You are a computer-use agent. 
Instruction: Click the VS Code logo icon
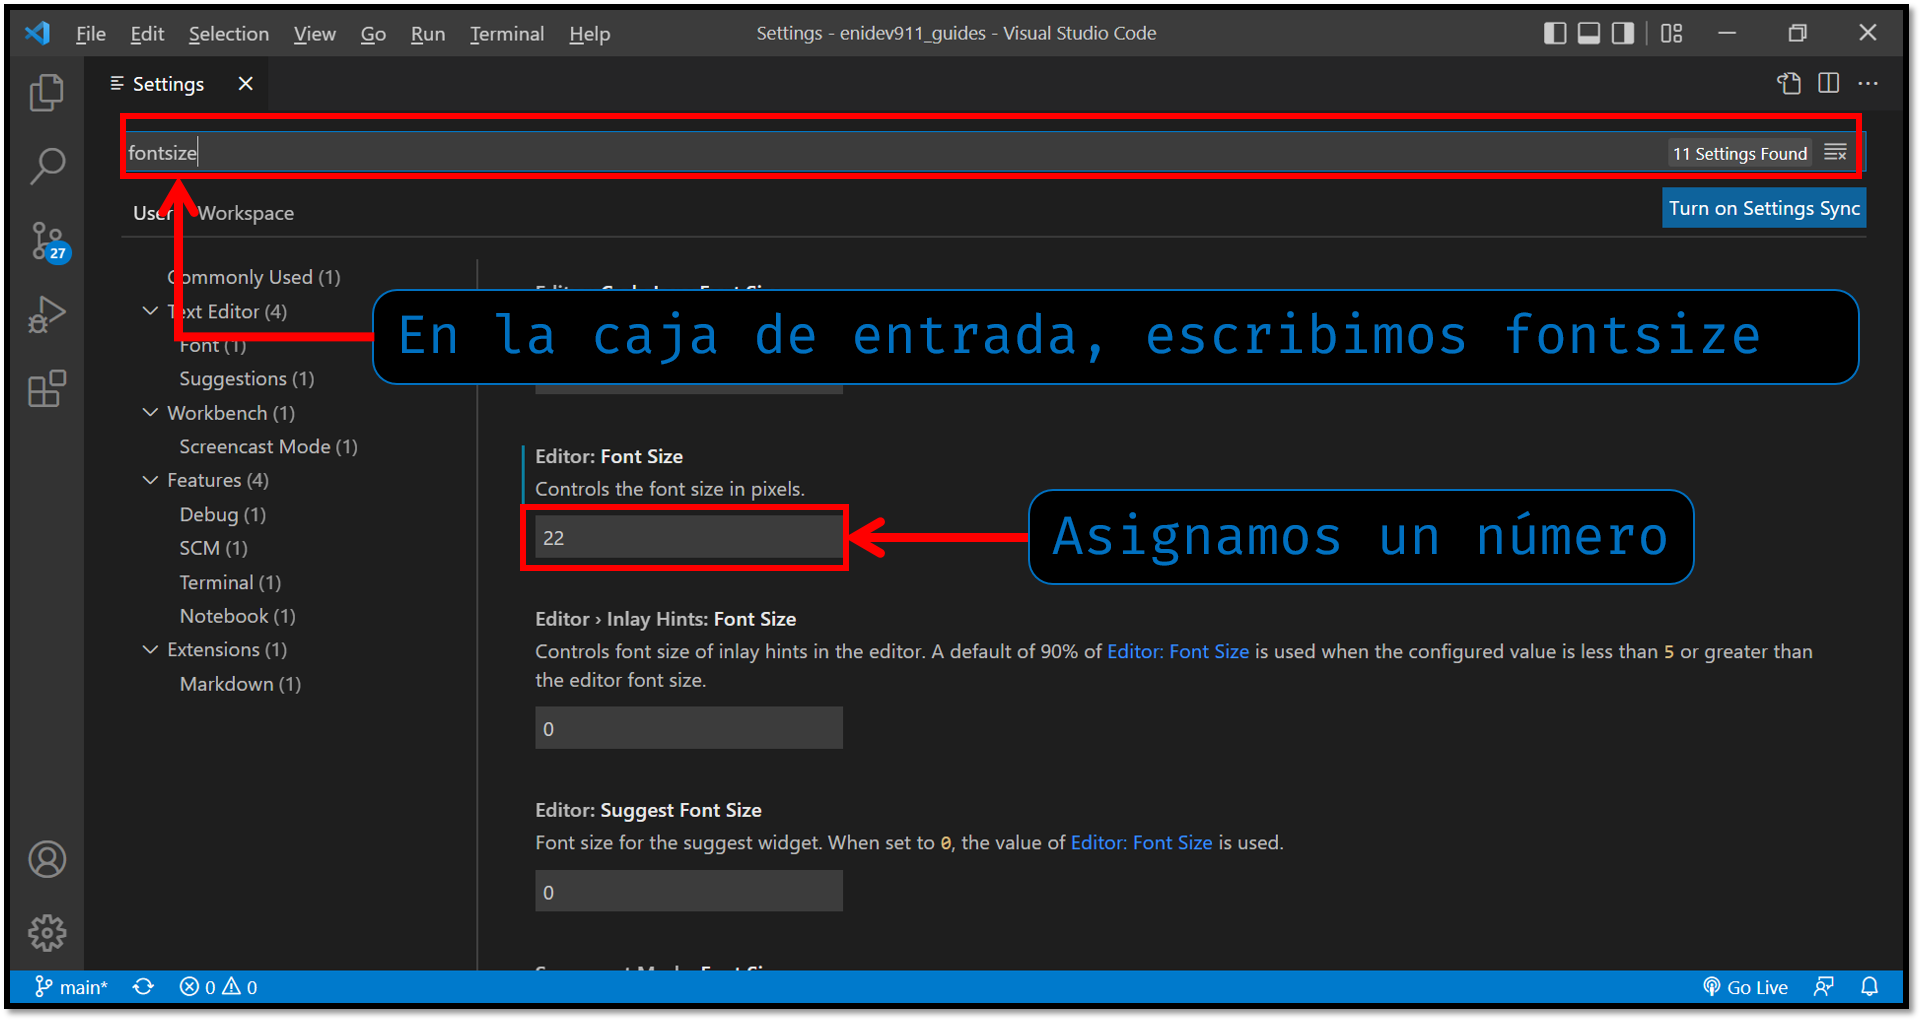tap(38, 33)
